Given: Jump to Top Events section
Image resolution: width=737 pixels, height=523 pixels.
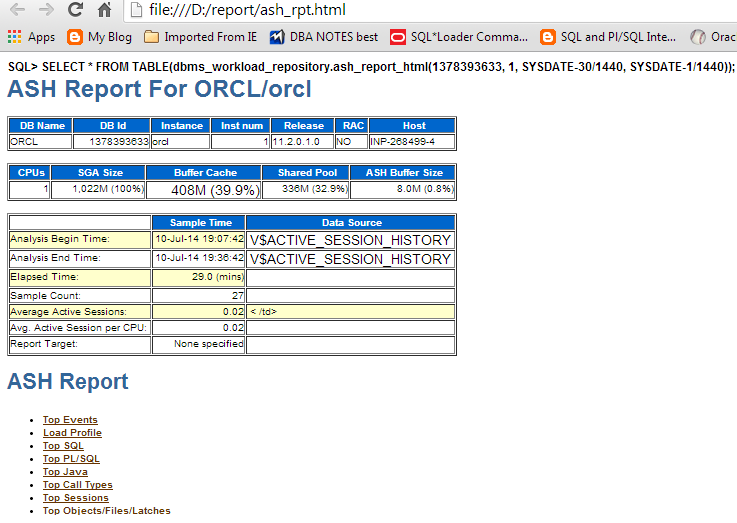Looking at the screenshot, I should pos(70,420).
